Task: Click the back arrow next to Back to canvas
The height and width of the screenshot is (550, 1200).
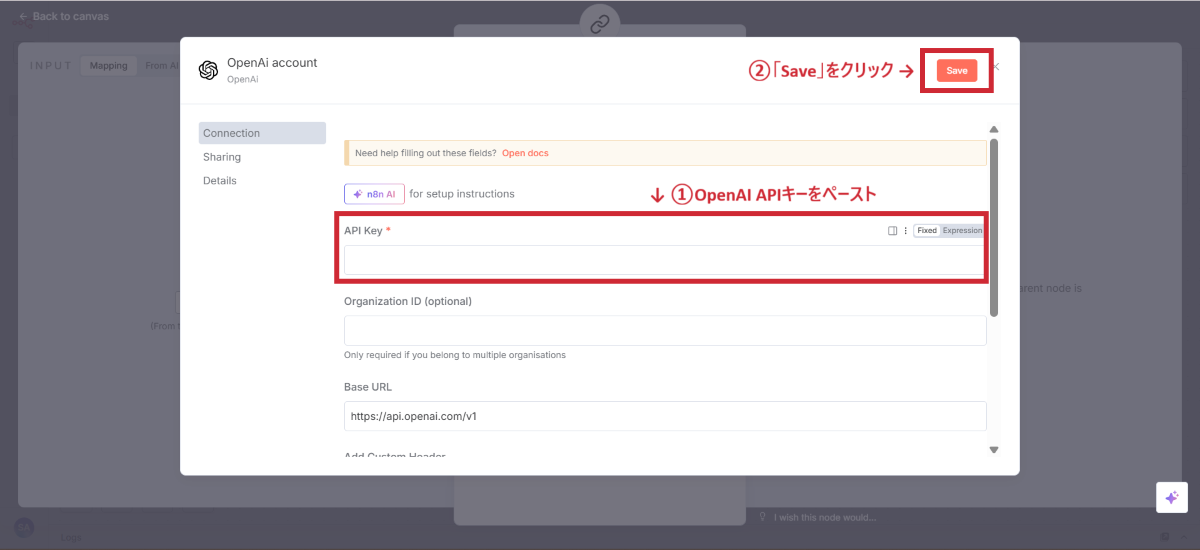Action: [23, 16]
